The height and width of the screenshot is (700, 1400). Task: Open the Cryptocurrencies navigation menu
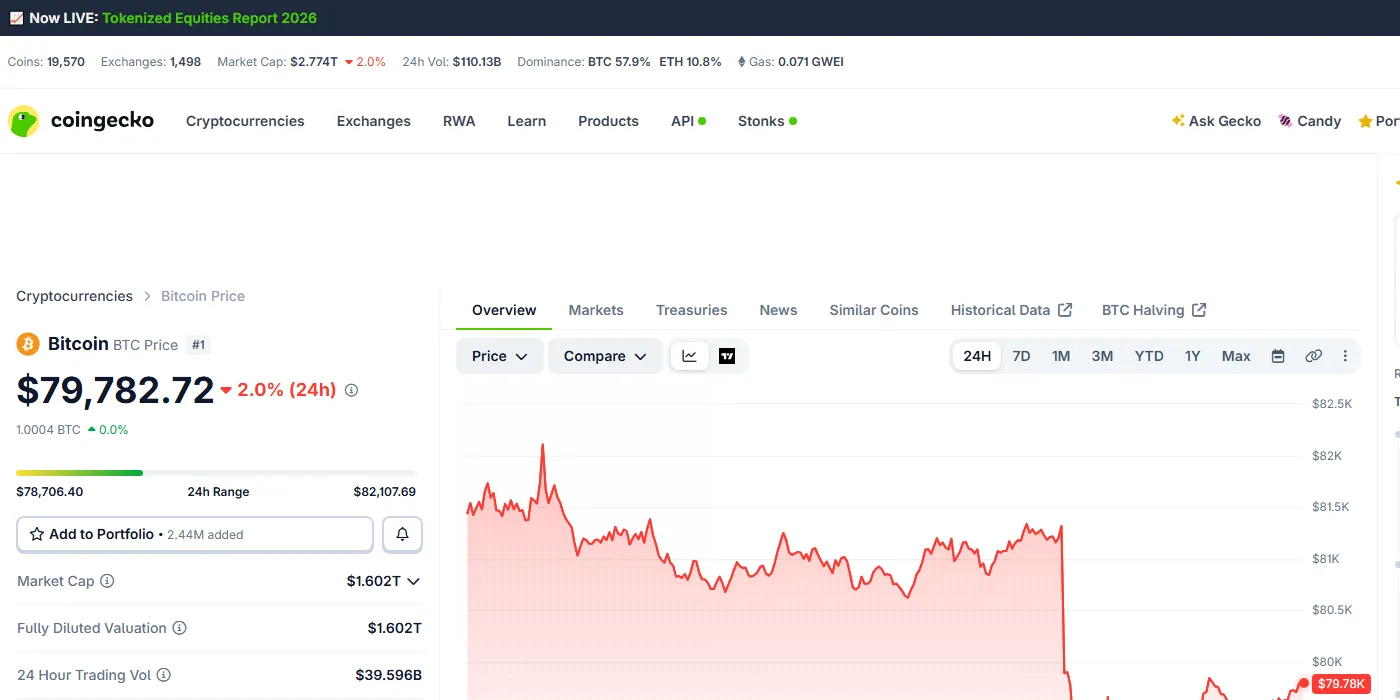coord(245,121)
